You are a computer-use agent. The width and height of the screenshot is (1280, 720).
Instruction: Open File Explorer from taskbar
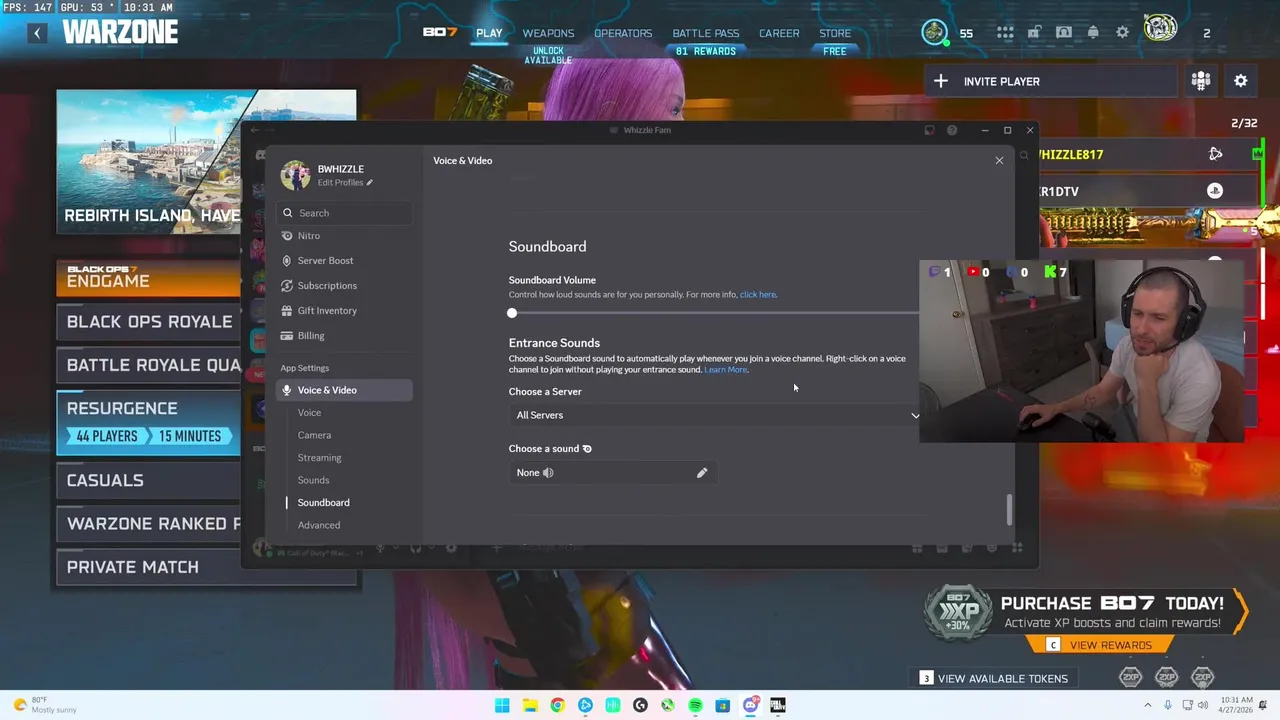pyautogui.click(x=530, y=705)
